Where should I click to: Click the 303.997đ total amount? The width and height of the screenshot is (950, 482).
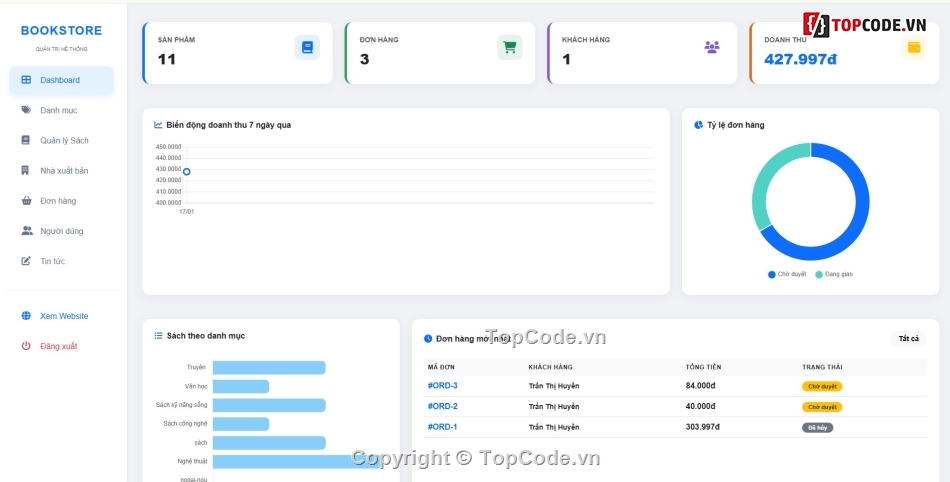[703, 427]
